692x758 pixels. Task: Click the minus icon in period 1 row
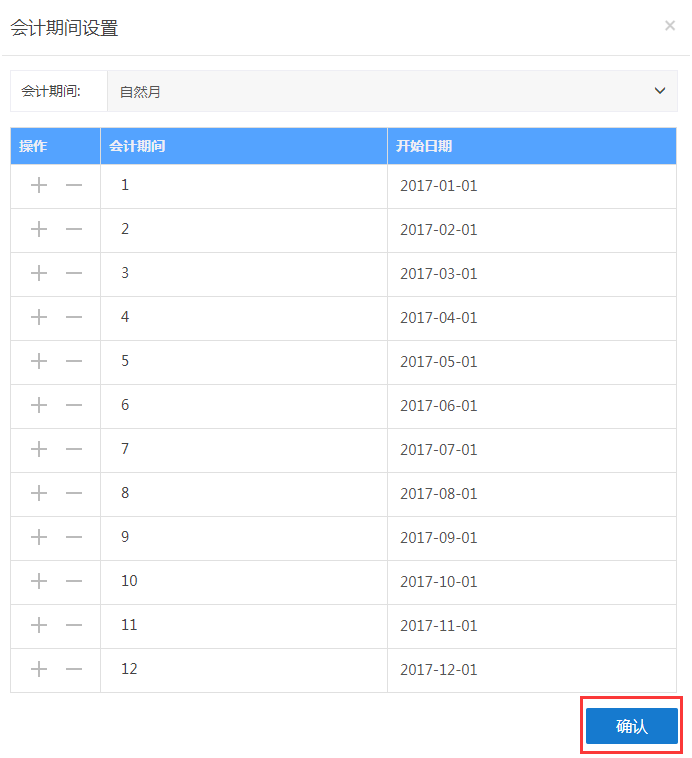click(74, 185)
